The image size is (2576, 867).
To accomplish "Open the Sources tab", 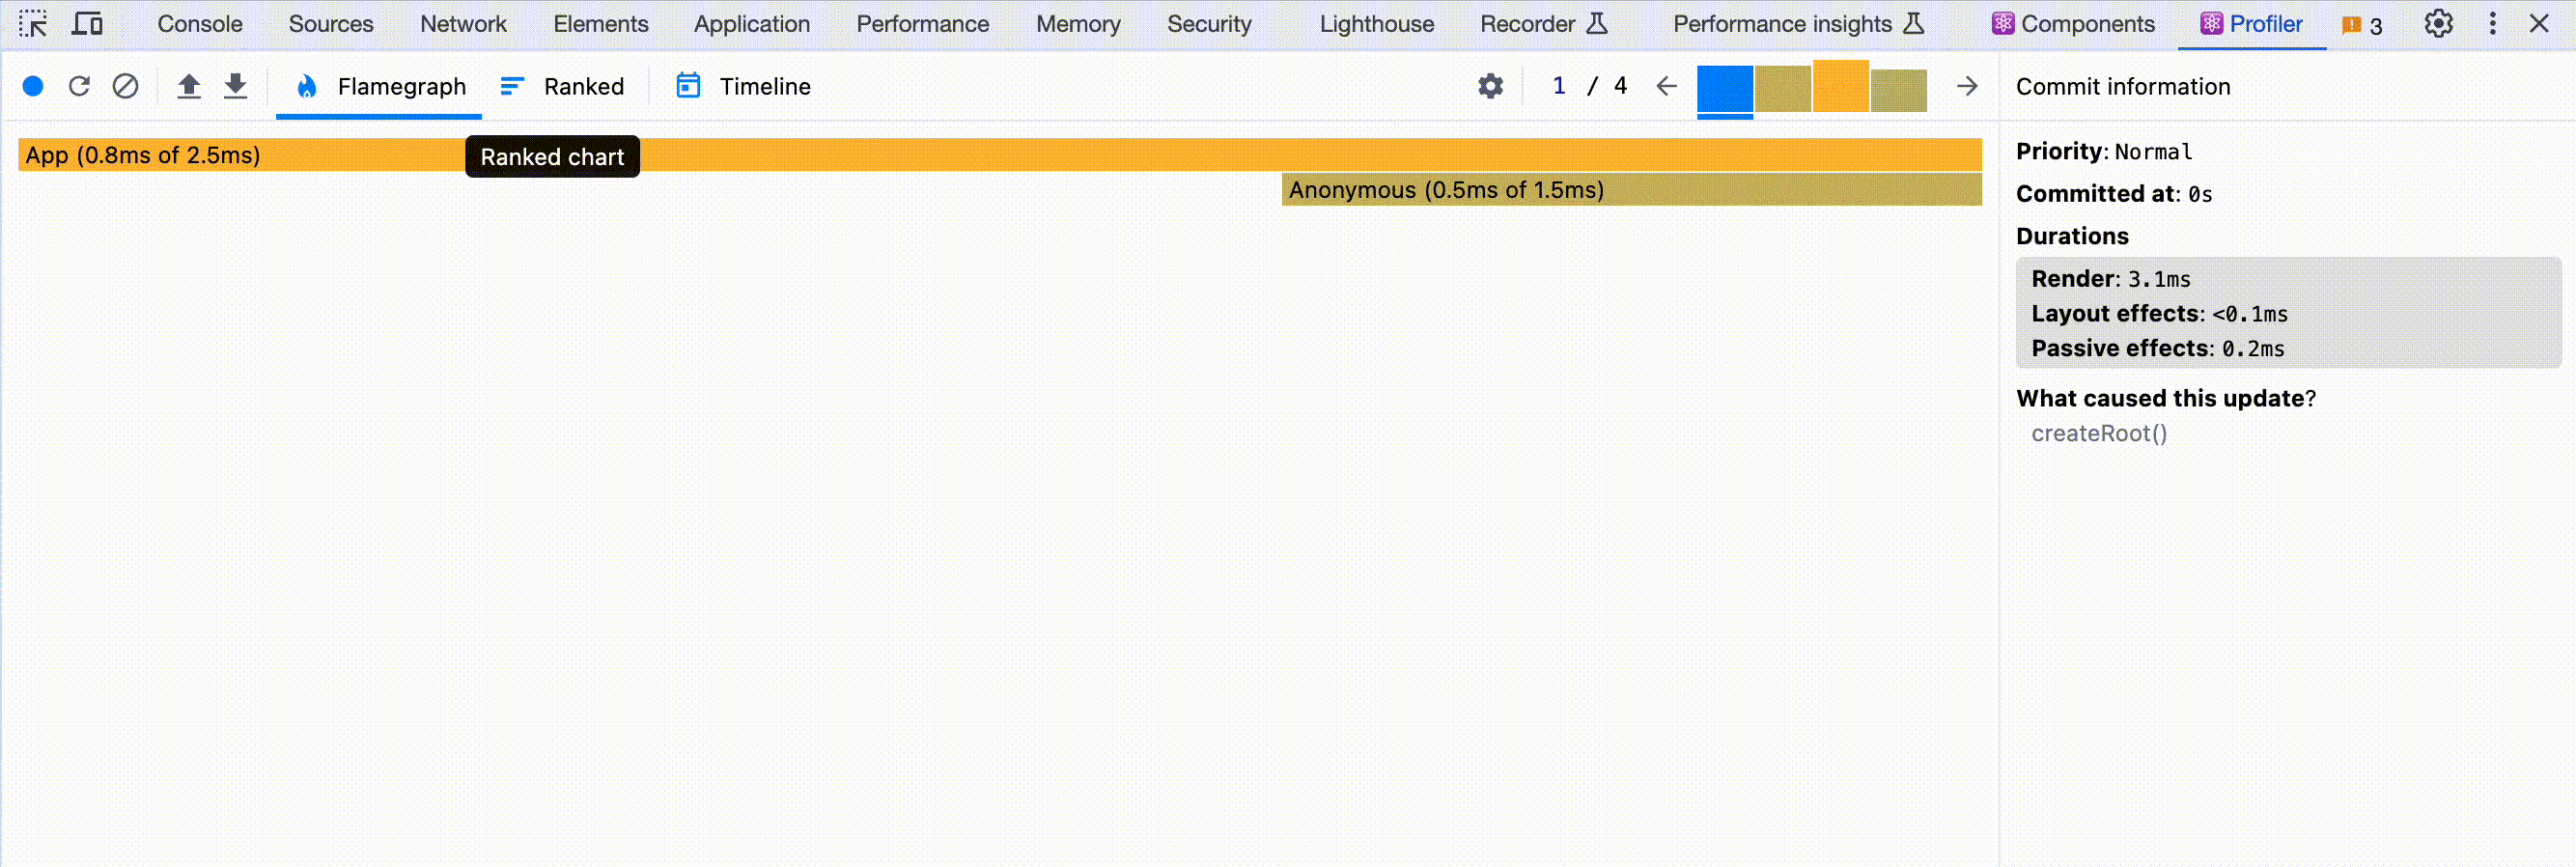I will click(x=331, y=24).
